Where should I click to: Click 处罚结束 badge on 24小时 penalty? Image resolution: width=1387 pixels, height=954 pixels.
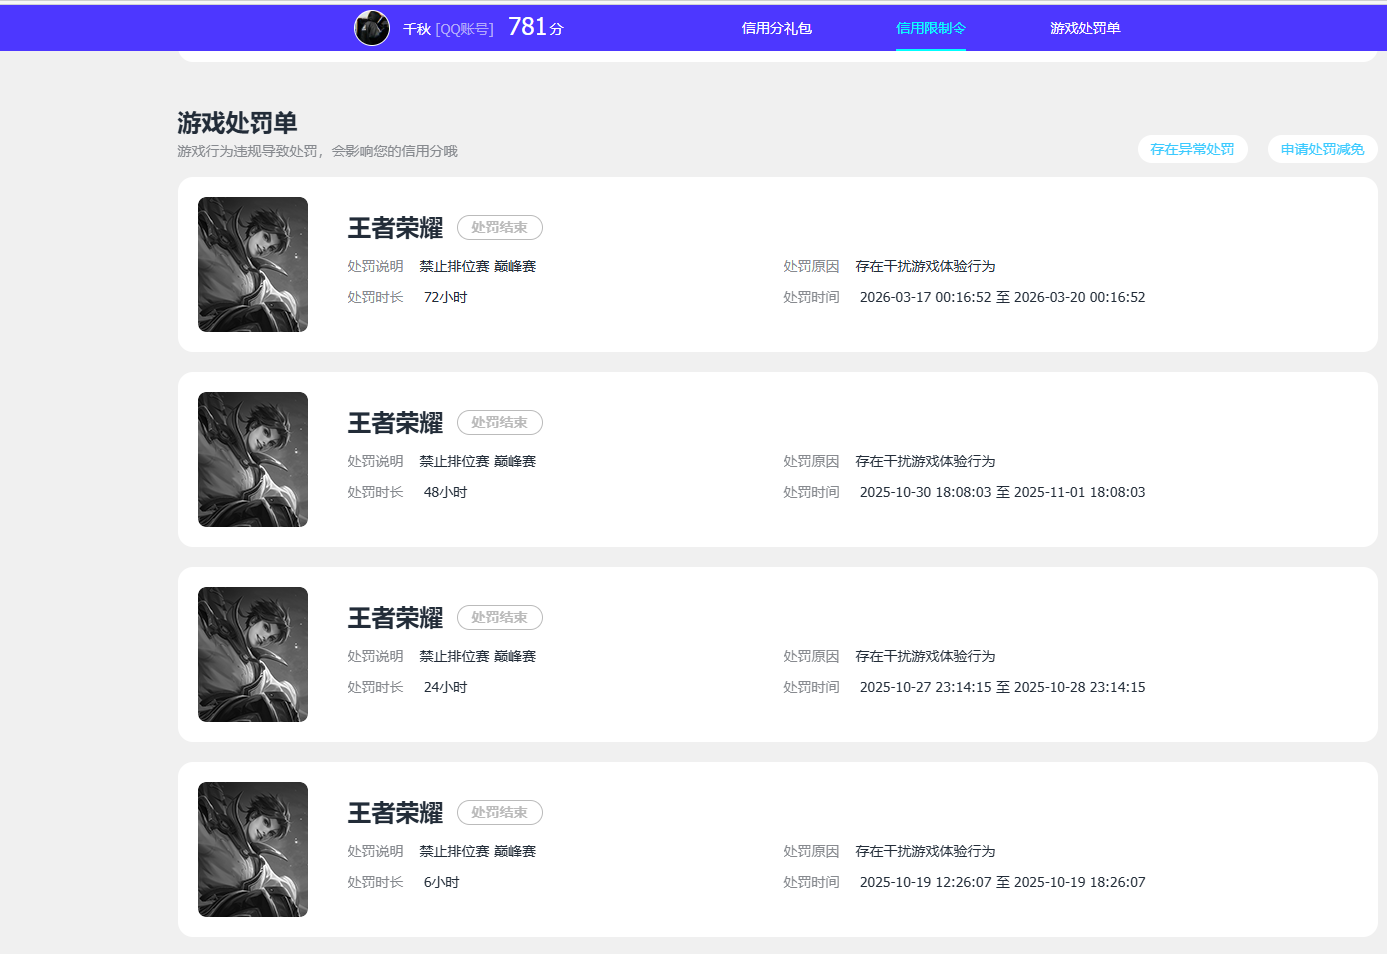[x=499, y=618]
